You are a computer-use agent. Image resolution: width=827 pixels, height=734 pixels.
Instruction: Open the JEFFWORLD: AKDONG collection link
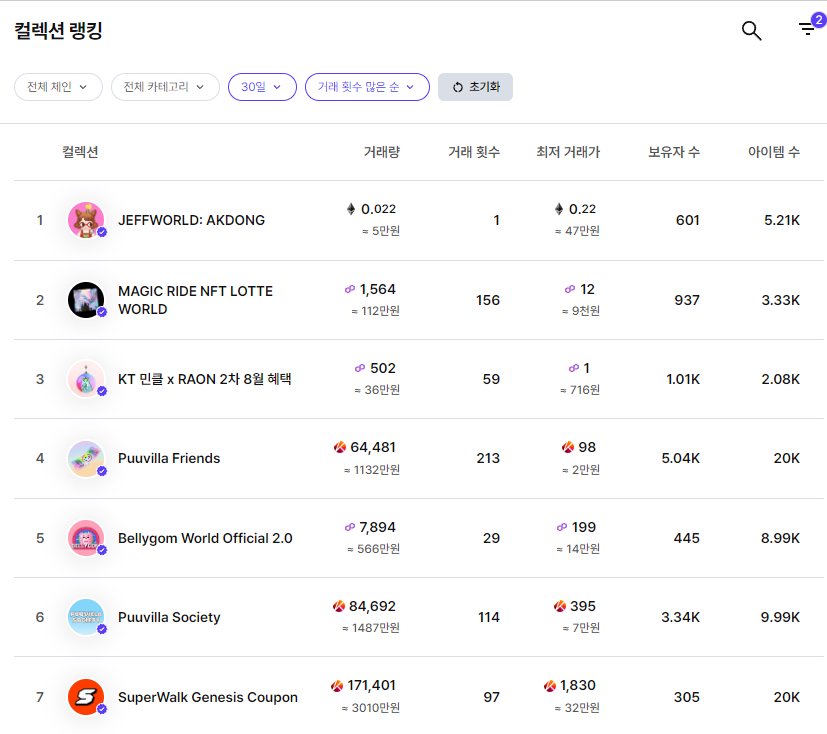[x=191, y=220]
